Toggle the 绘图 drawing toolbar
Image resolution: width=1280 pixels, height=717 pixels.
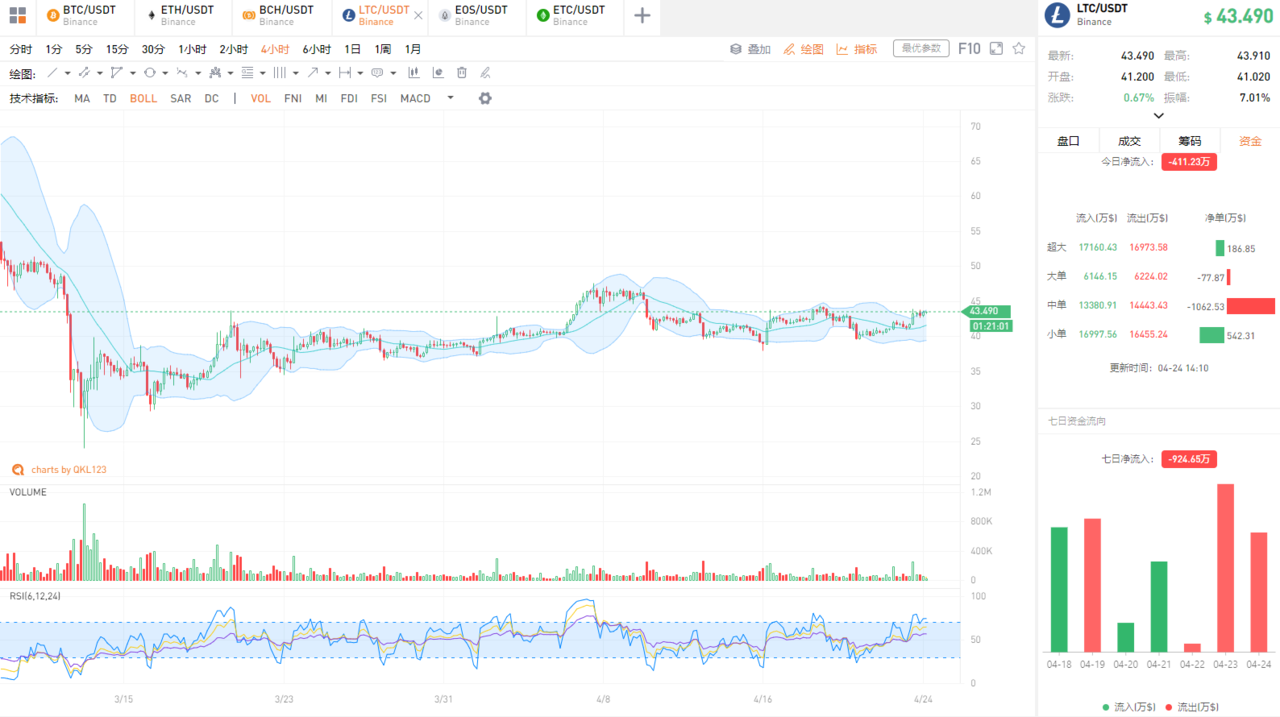(804, 49)
